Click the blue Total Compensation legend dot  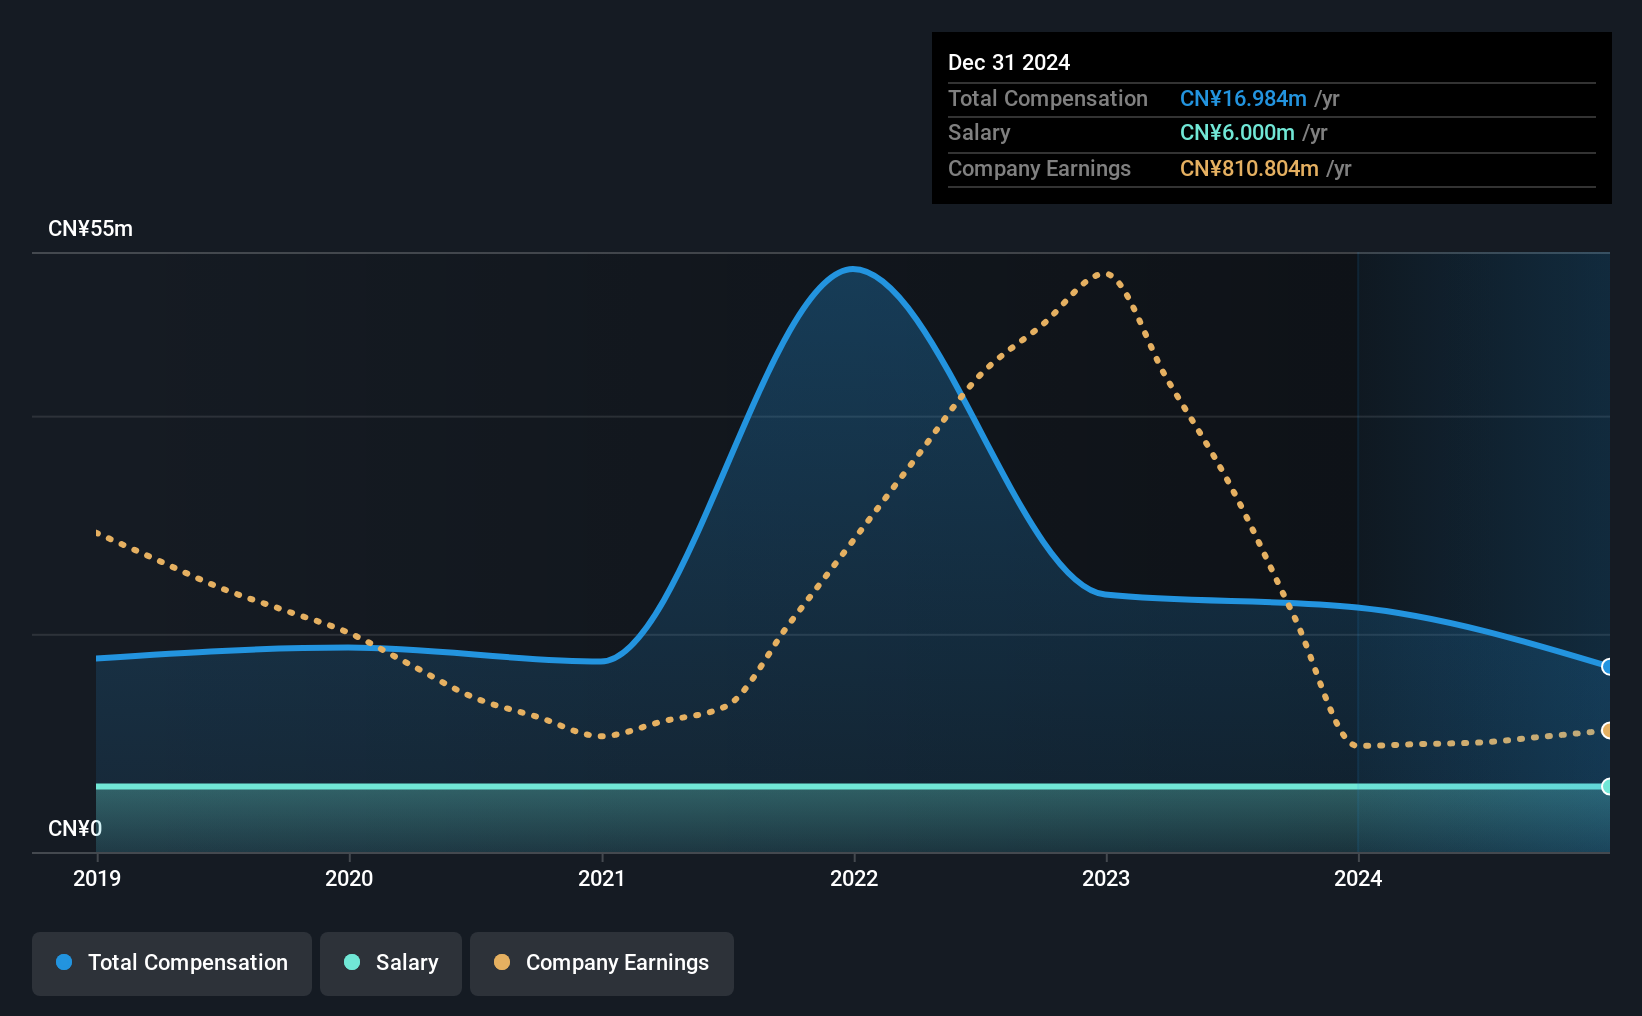click(x=64, y=962)
